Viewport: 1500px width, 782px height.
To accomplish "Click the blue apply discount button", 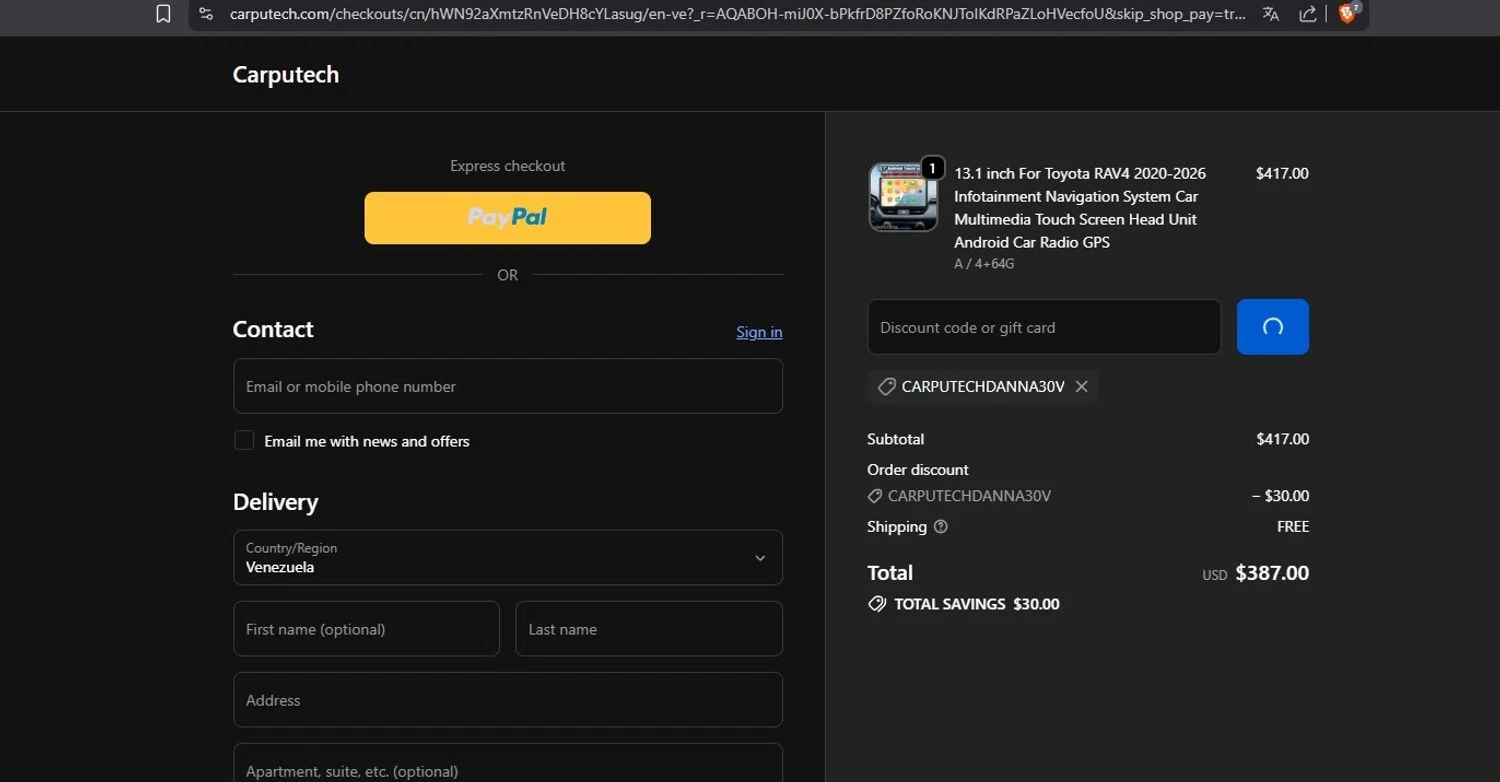I will (1273, 327).
